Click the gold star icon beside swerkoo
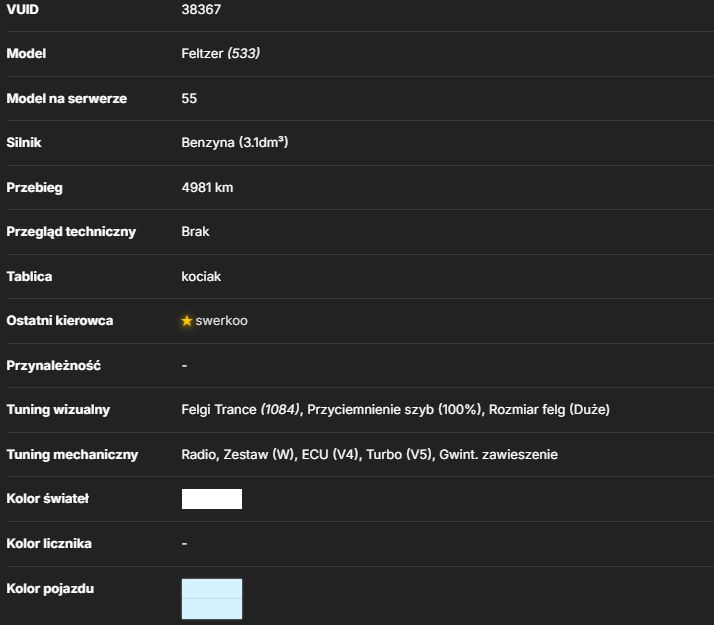The image size is (714, 625). 187,321
